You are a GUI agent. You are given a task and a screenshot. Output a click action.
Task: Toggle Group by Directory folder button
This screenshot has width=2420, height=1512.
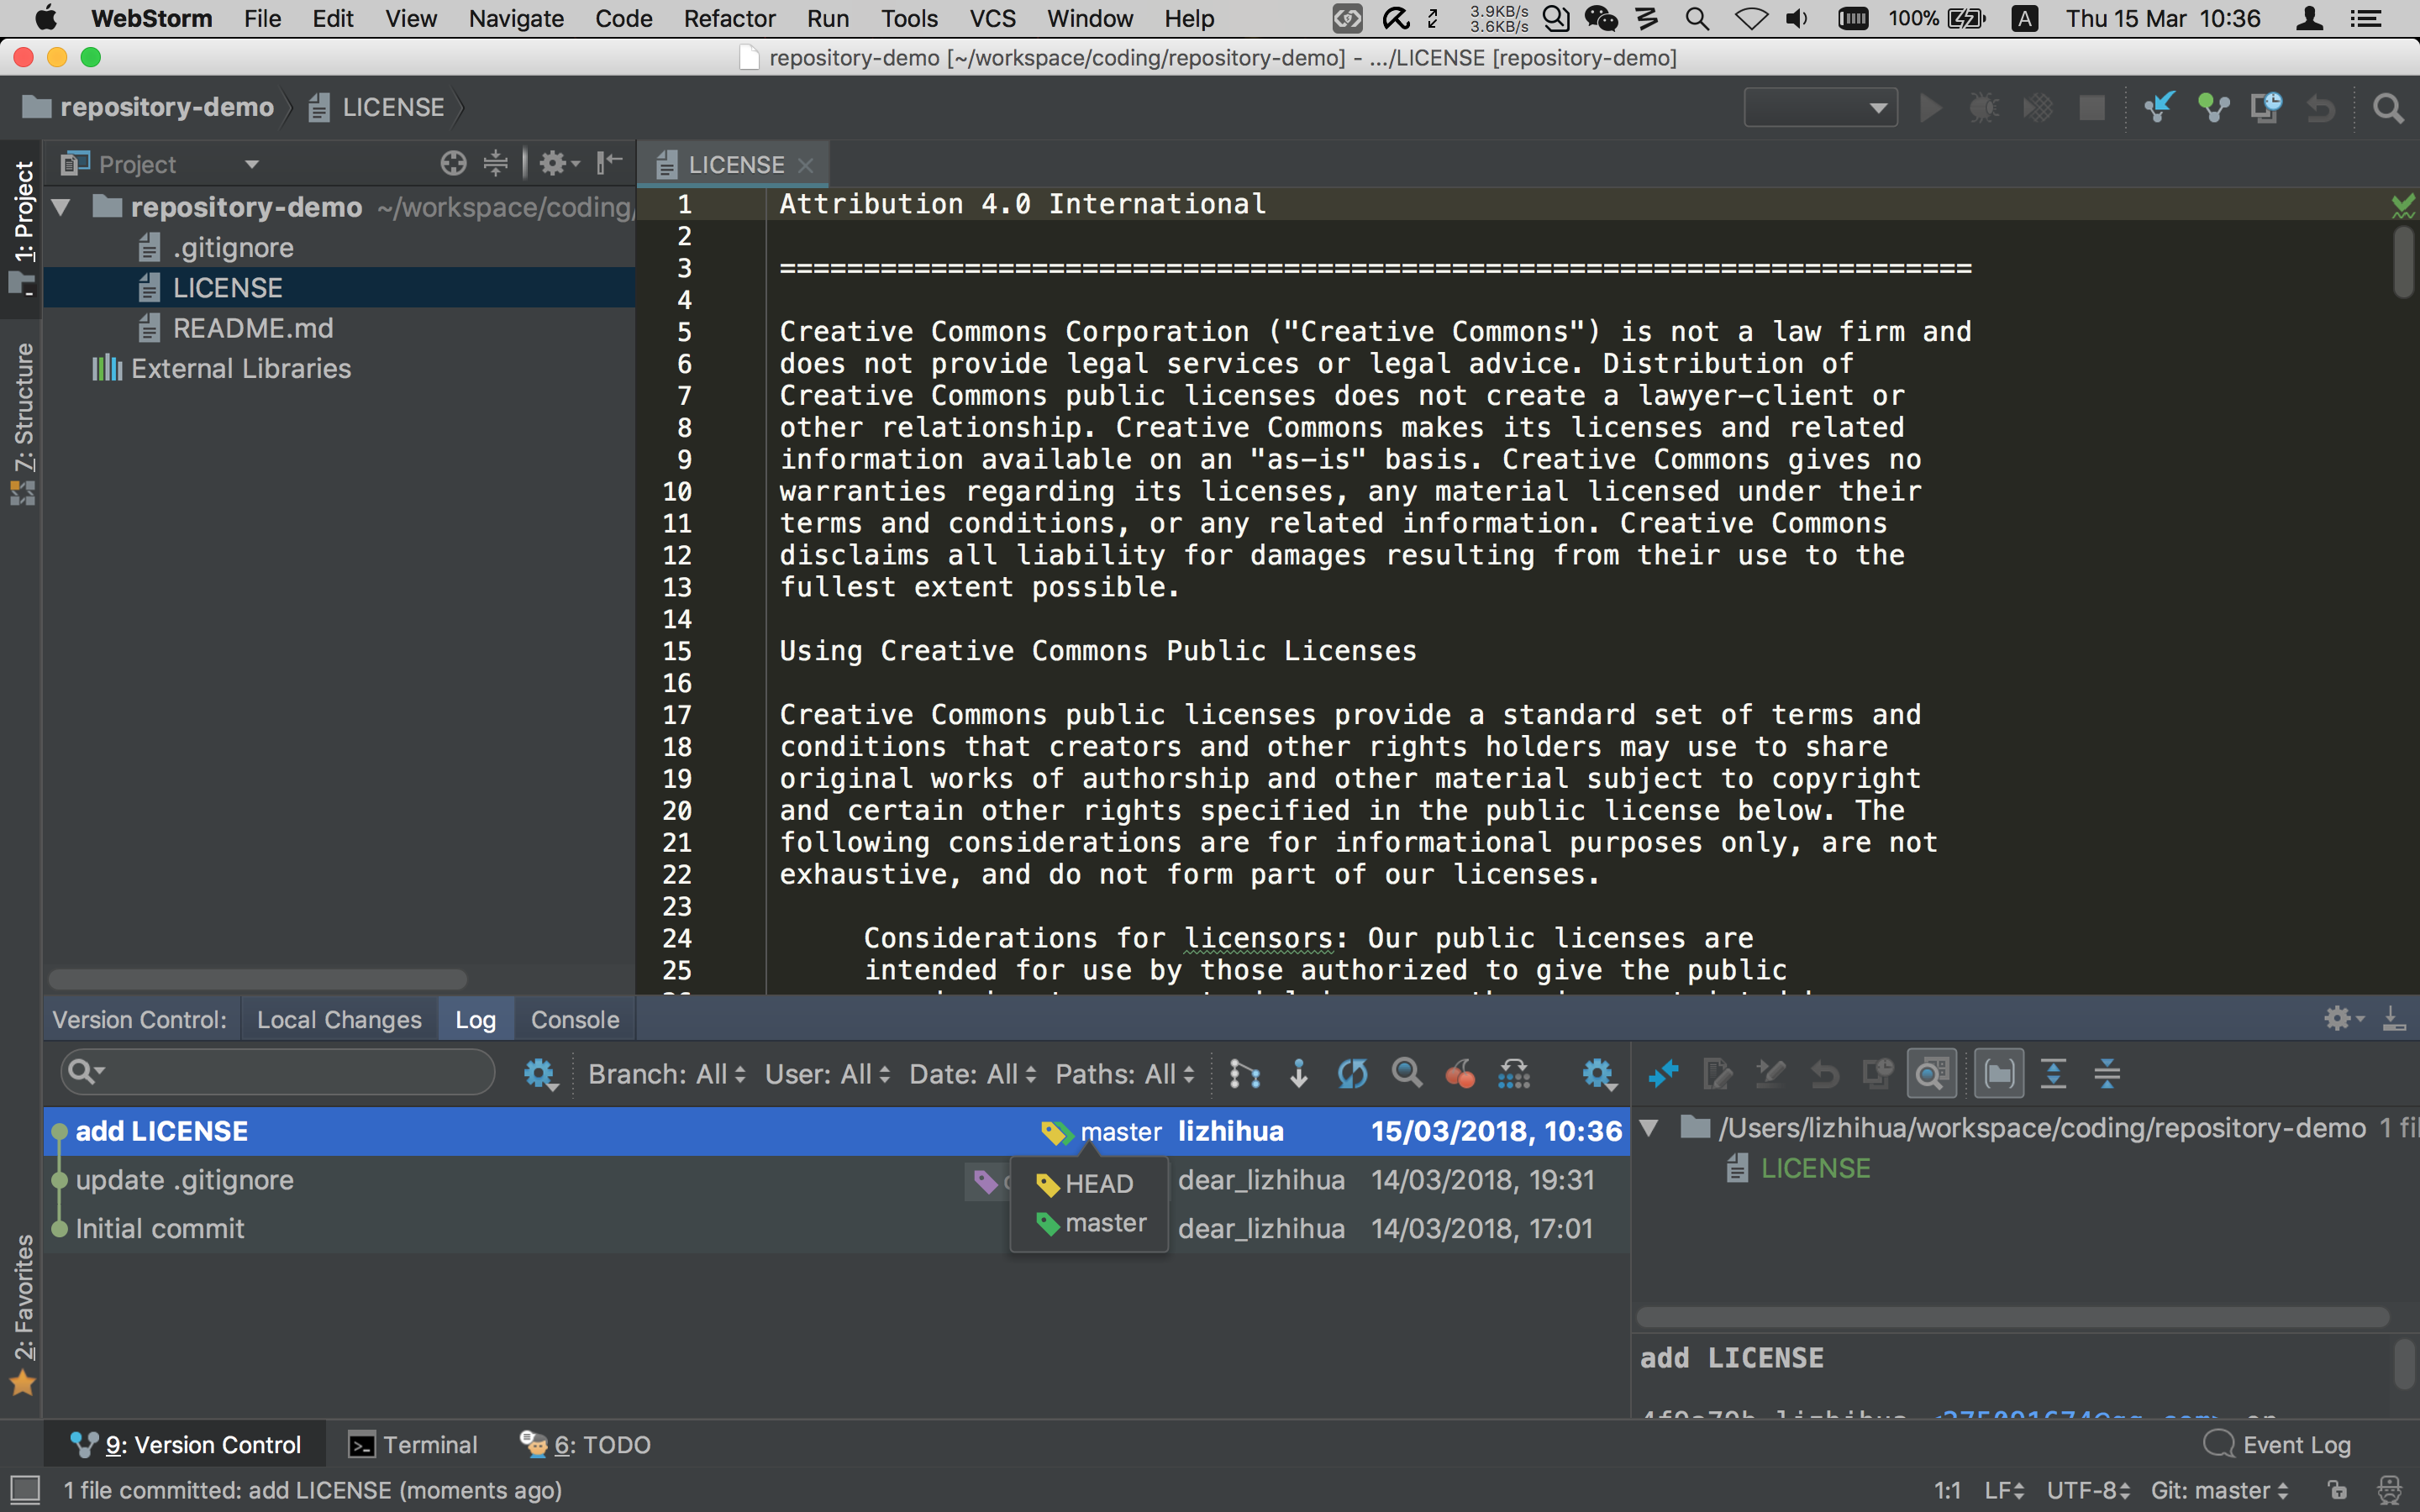(1999, 1074)
